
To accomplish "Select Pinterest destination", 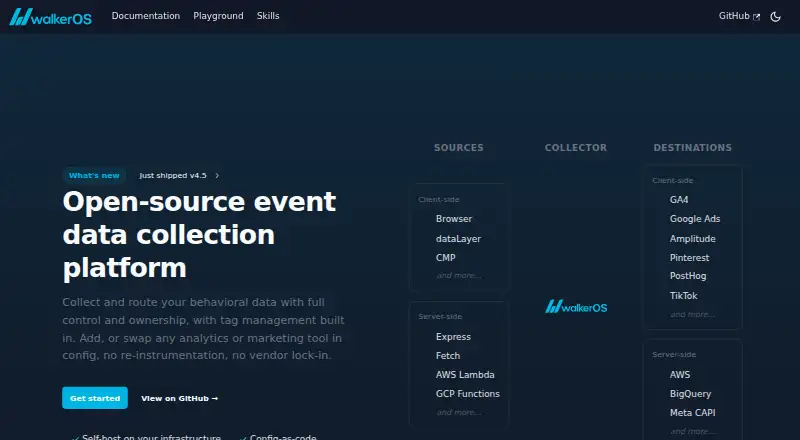I will tap(689, 258).
